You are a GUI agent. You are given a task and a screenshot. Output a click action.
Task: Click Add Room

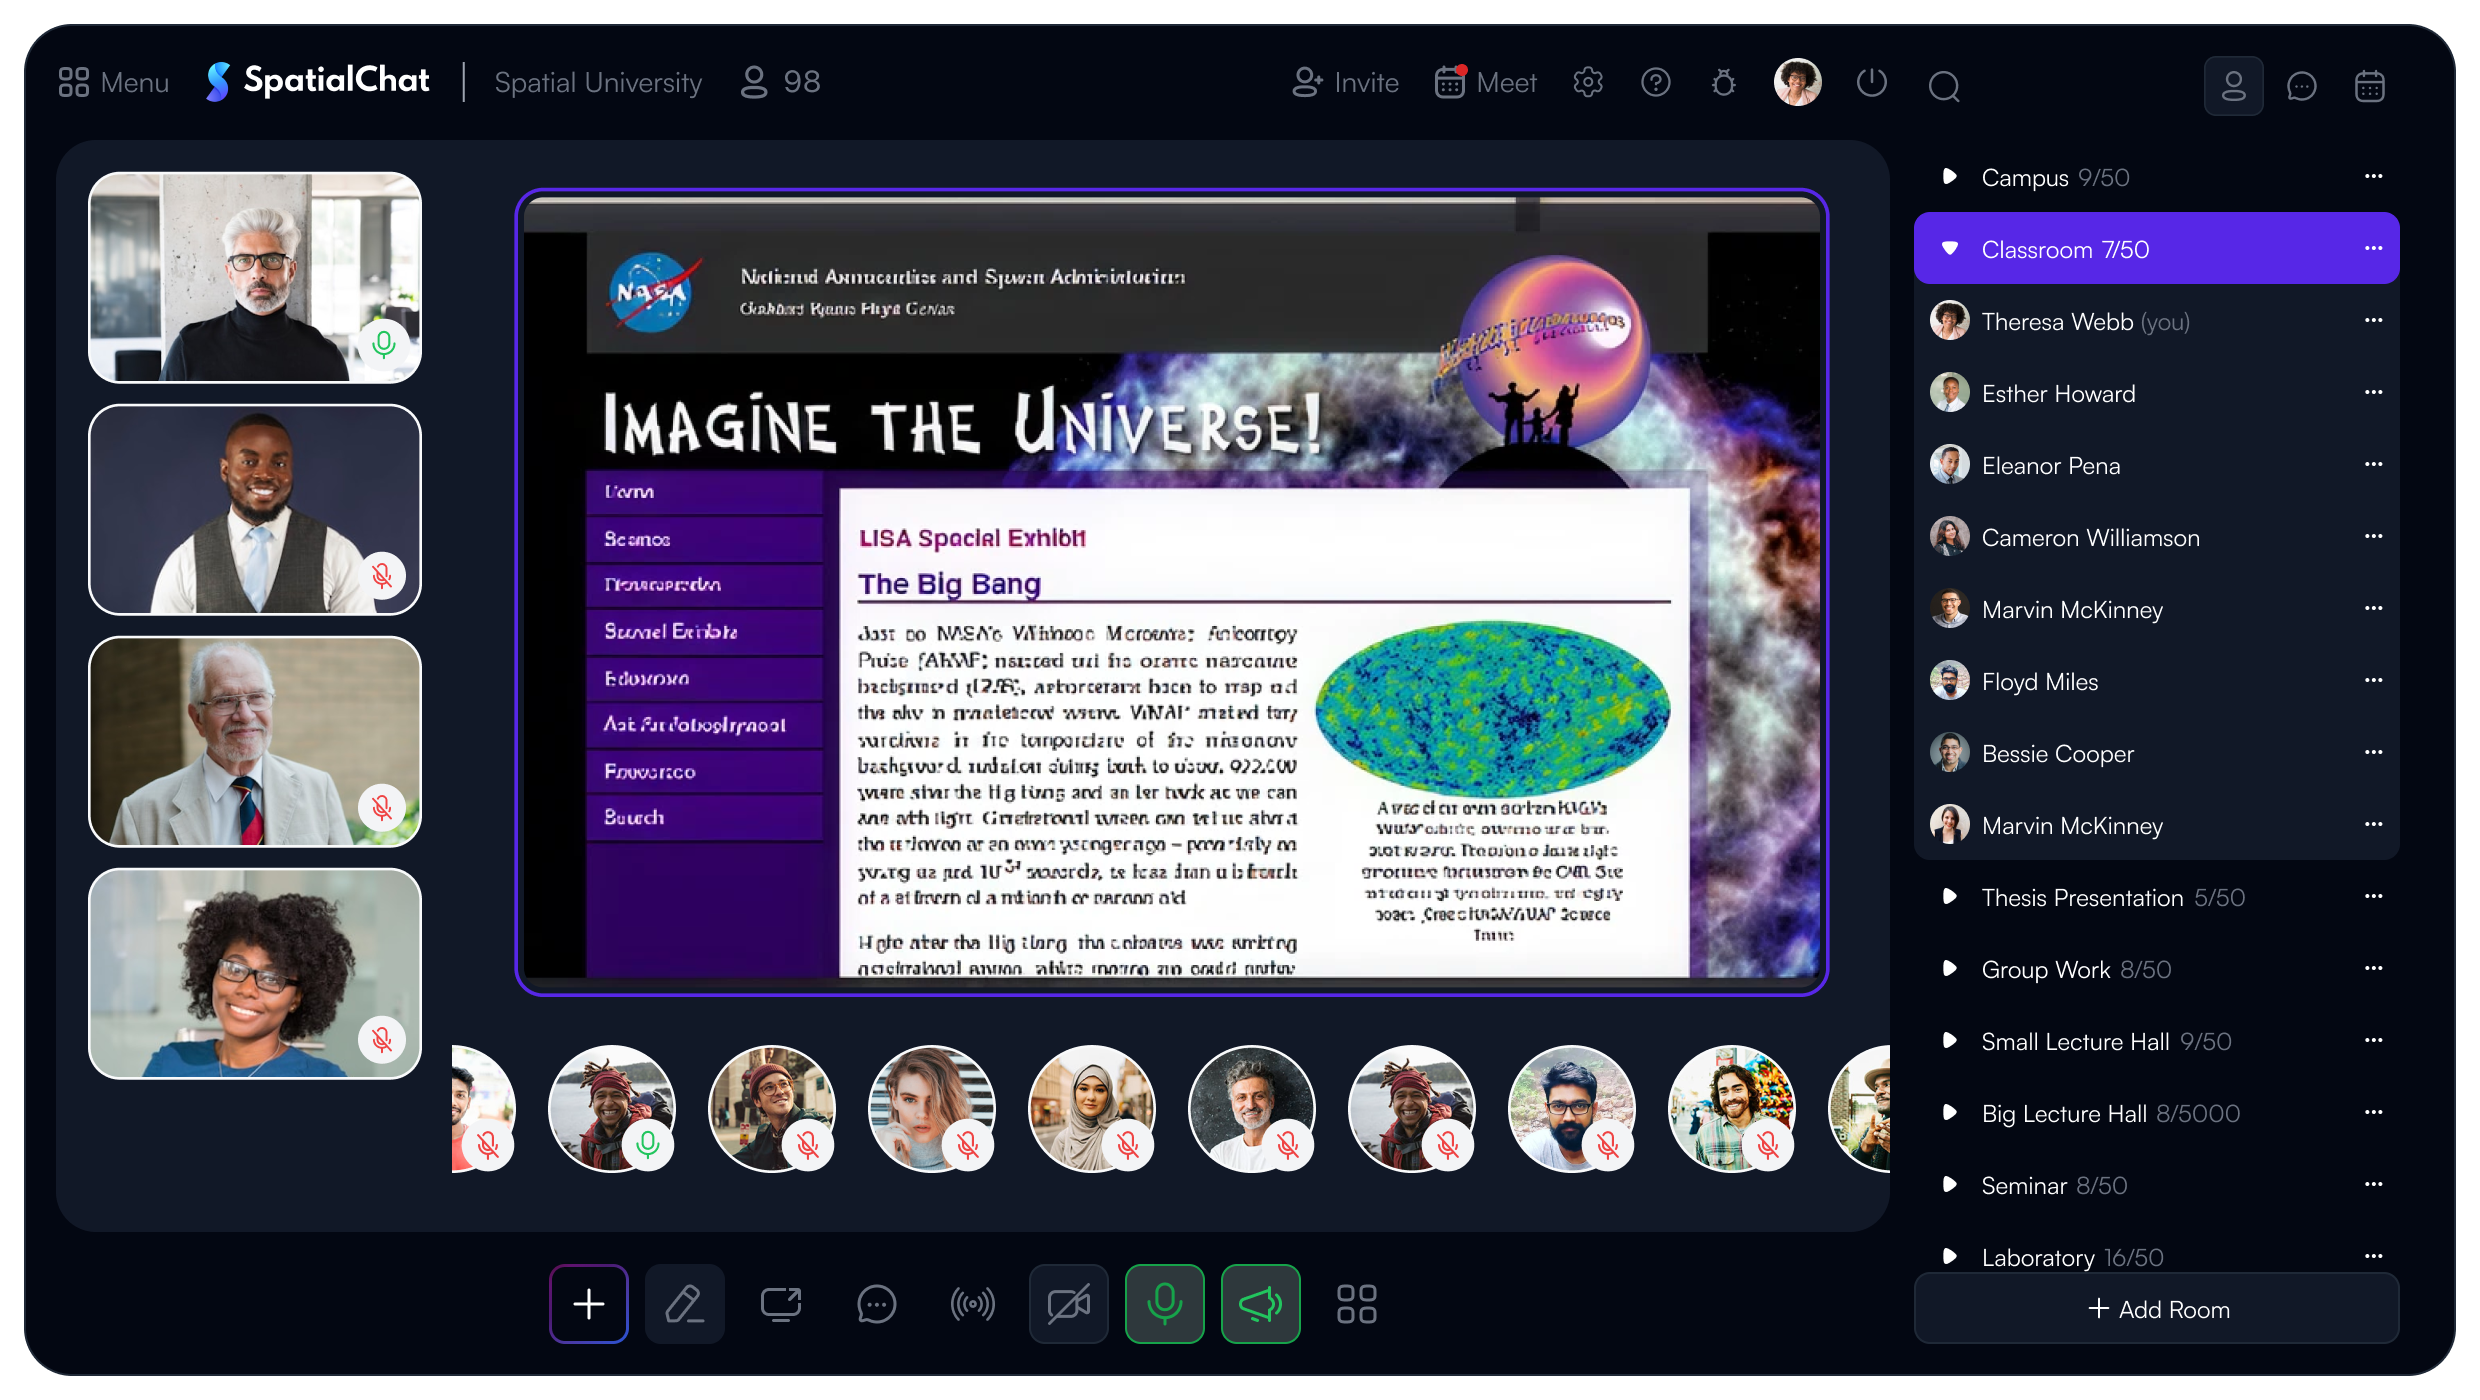(x=2156, y=1309)
